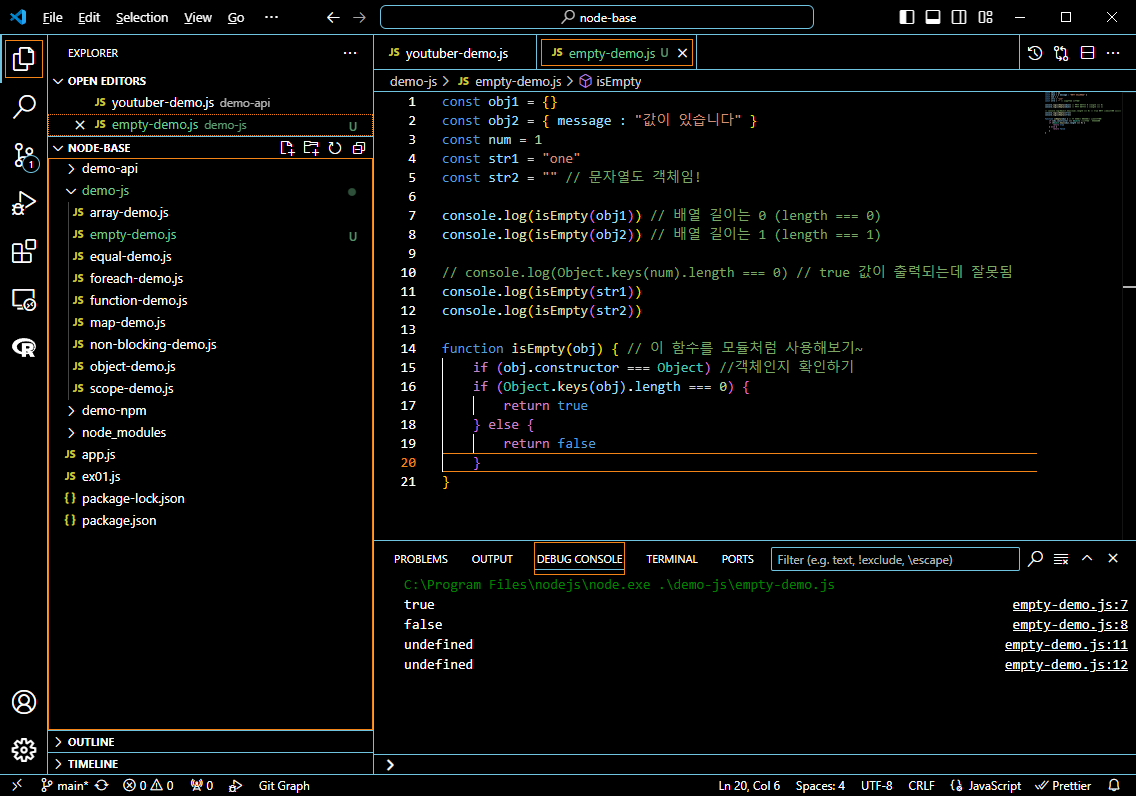Expand the OUTLINE section
This screenshot has height=796, width=1136.
coord(210,742)
